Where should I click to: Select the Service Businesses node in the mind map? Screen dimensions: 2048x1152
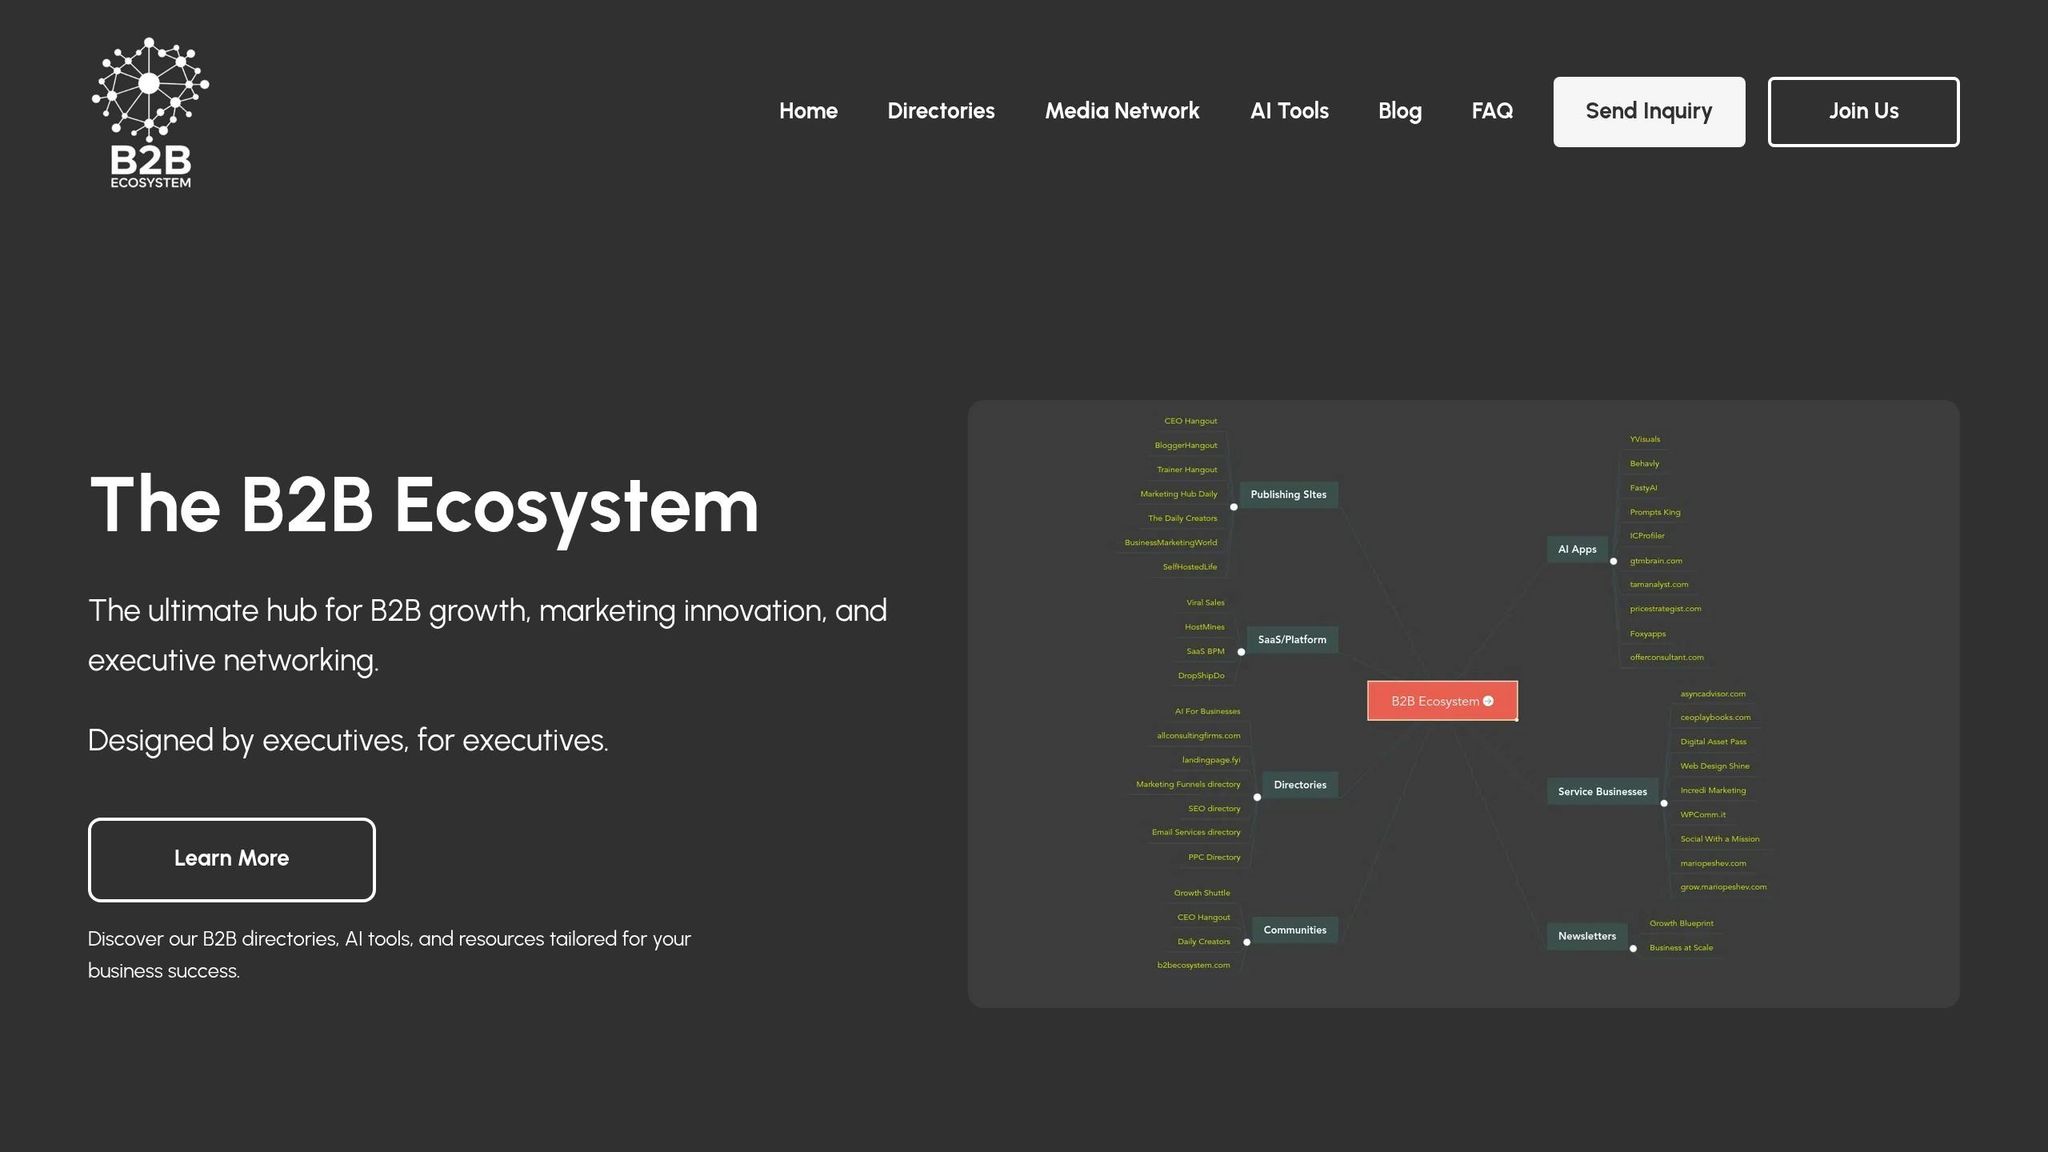click(1602, 792)
